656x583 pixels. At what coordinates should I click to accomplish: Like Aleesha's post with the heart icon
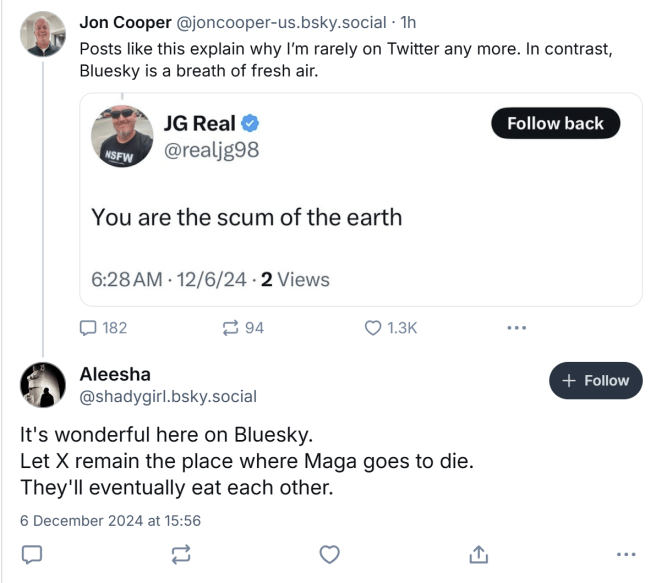330,554
